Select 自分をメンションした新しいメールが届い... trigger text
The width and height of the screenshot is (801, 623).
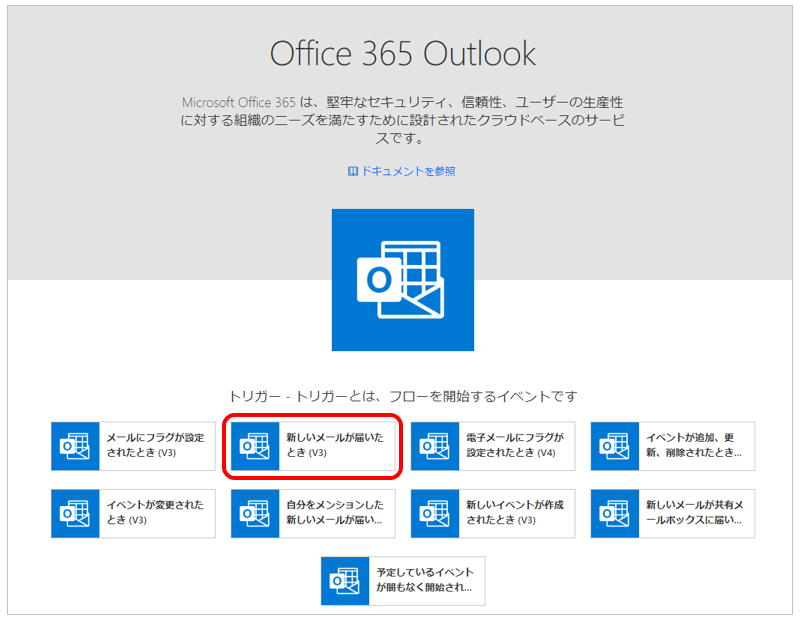(335, 512)
